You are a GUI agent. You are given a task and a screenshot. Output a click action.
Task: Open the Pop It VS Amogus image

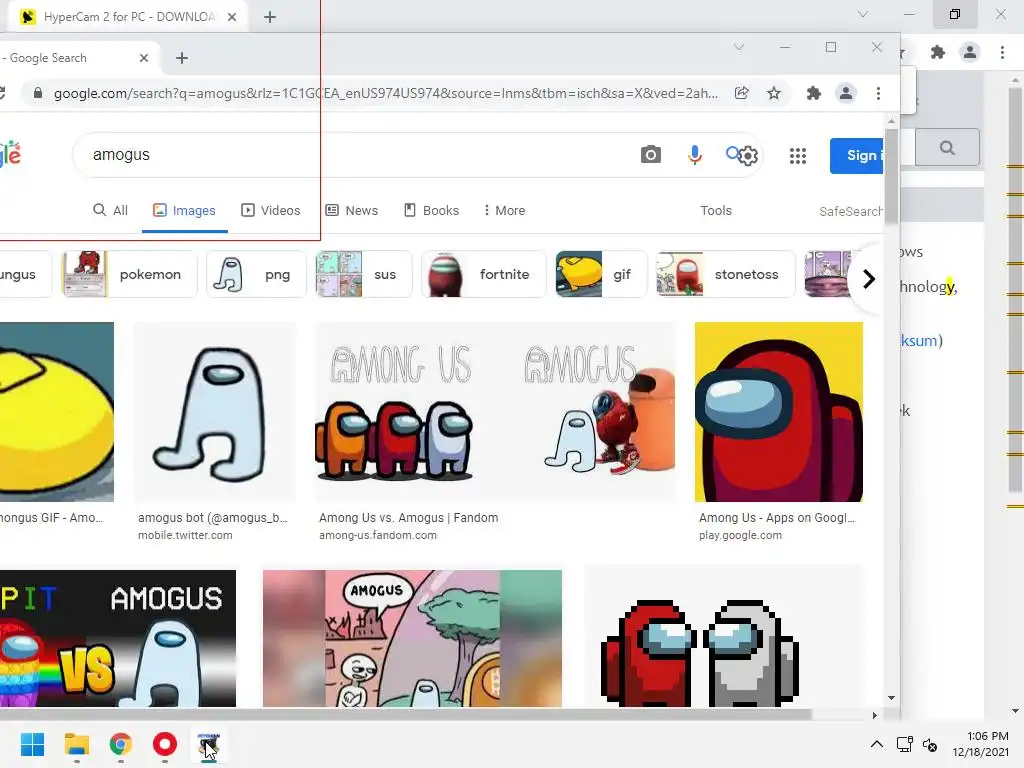(x=118, y=639)
